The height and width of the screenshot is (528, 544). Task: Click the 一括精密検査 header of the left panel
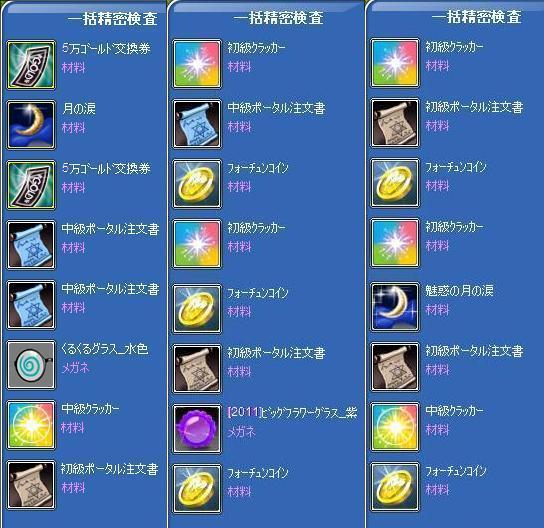pos(112,19)
